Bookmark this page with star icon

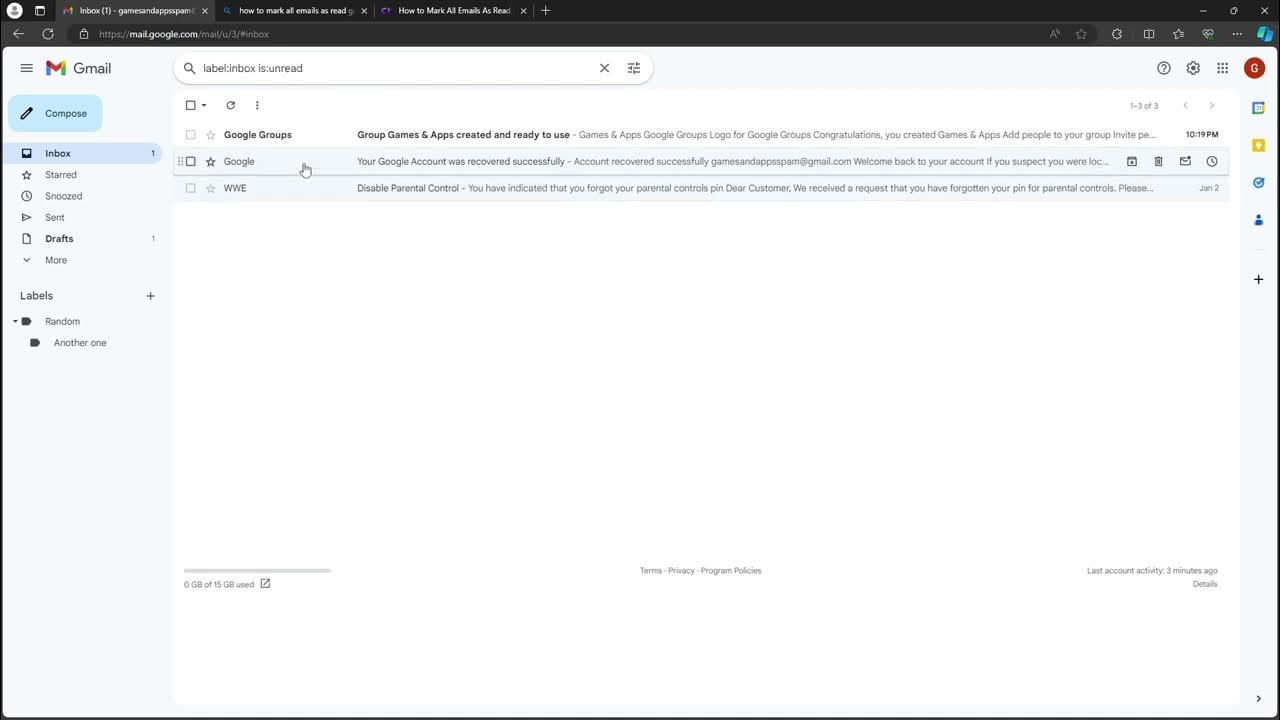click(1081, 34)
